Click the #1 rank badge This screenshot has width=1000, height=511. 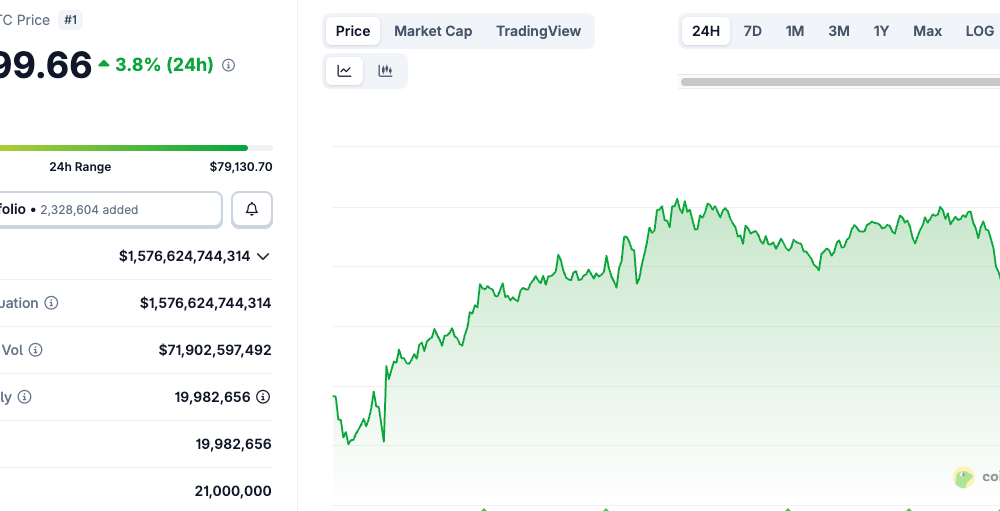coord(71,20)
